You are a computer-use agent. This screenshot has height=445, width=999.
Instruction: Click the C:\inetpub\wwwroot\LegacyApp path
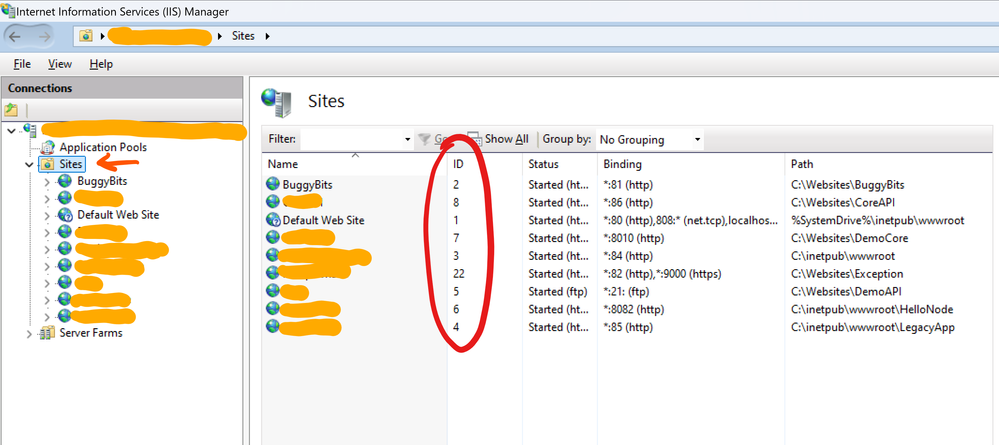click(x=872, y=328)
